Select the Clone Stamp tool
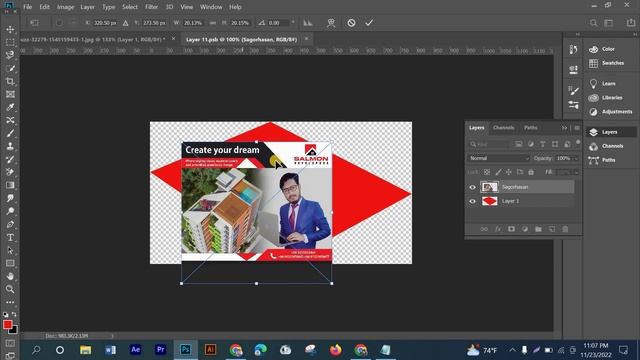The image size is (640, 360). (10, 146)
